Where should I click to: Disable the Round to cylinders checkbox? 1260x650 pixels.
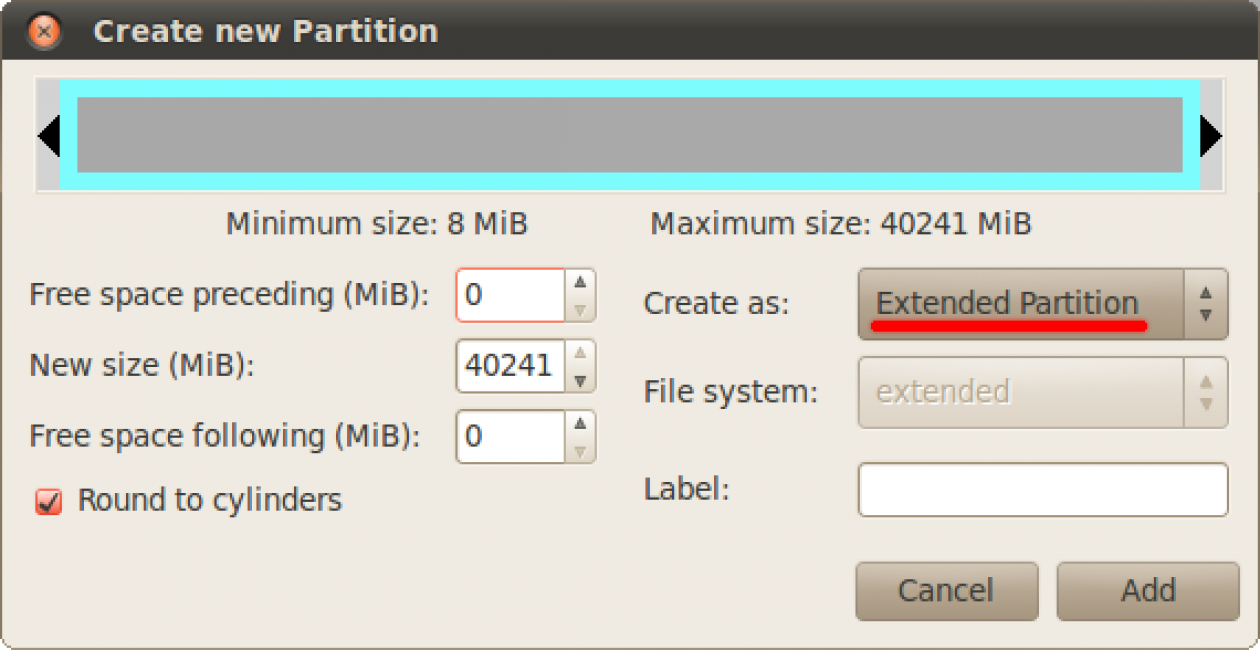point(48,501)
